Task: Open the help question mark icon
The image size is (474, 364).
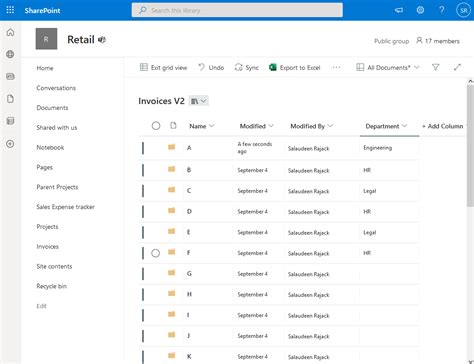Action: tap(442, 10)
